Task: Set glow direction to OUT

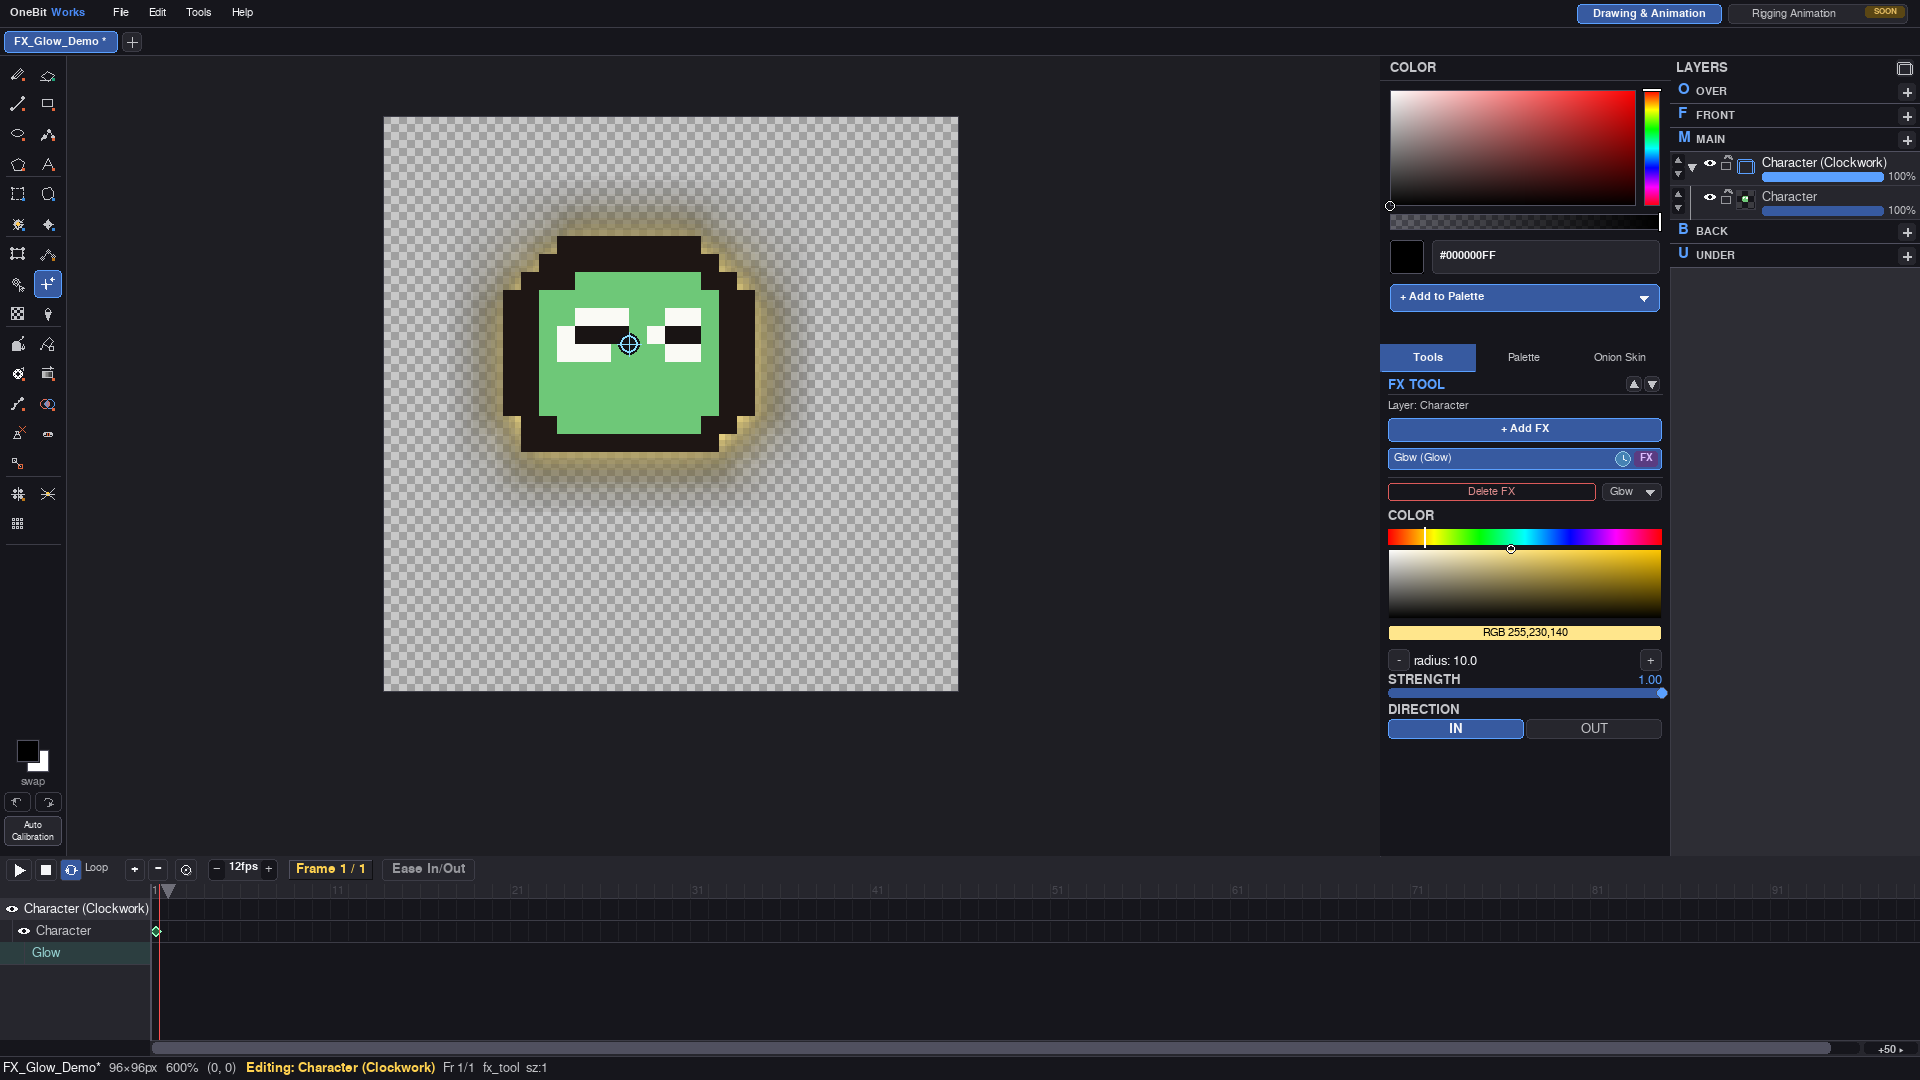Action: click(1594, 729)
